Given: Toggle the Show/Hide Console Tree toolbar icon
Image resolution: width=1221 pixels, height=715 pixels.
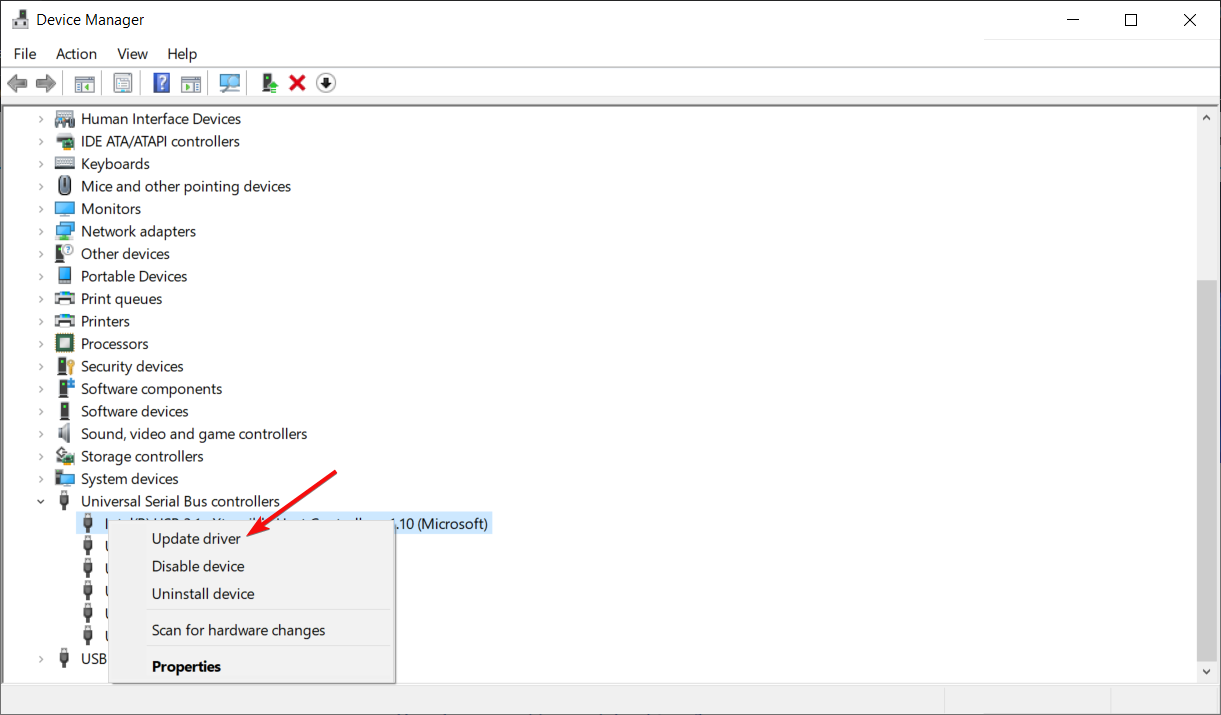Looking at the screenshot, I should [85, 83].
